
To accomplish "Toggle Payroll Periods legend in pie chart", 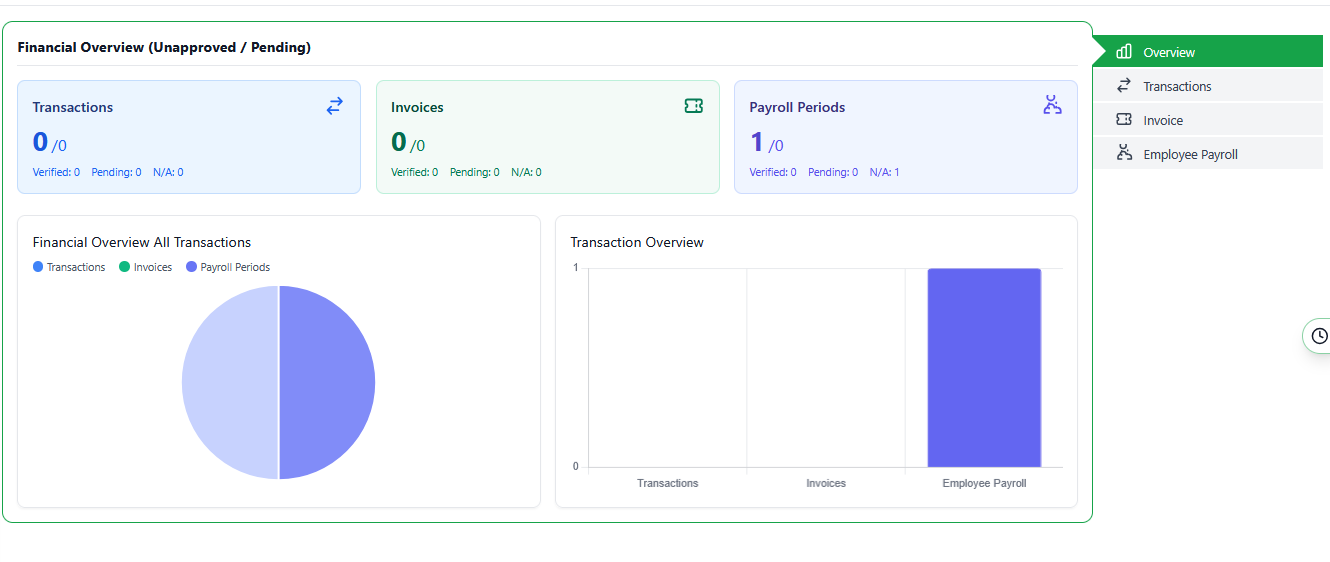I will [228, 267].
